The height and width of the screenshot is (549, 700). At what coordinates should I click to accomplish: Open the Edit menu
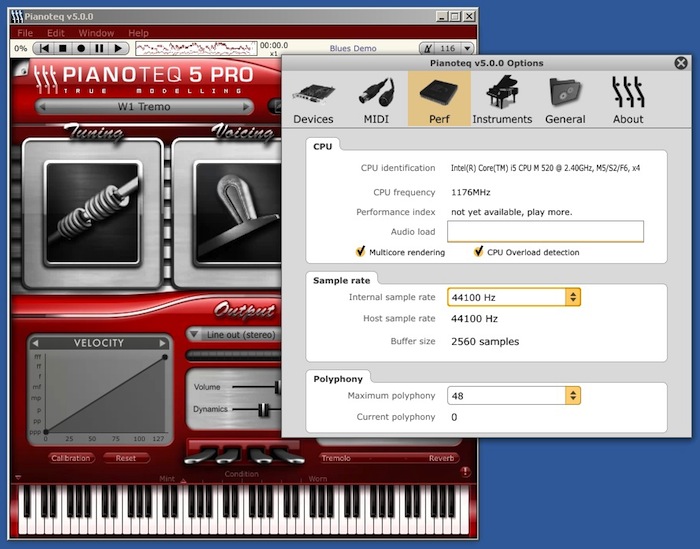pyautogui.click(x=56, y=33)
